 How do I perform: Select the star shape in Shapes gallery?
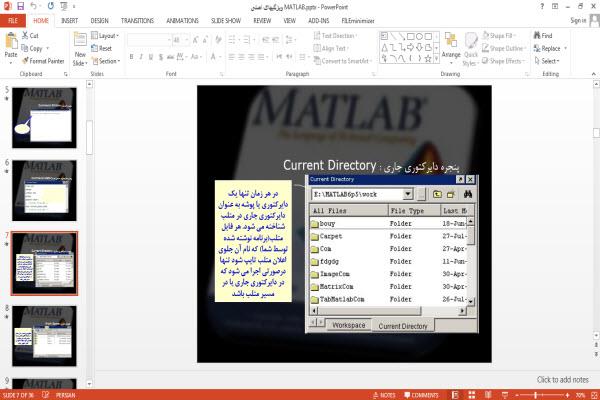pyautogui.click(x=428, y=59)
